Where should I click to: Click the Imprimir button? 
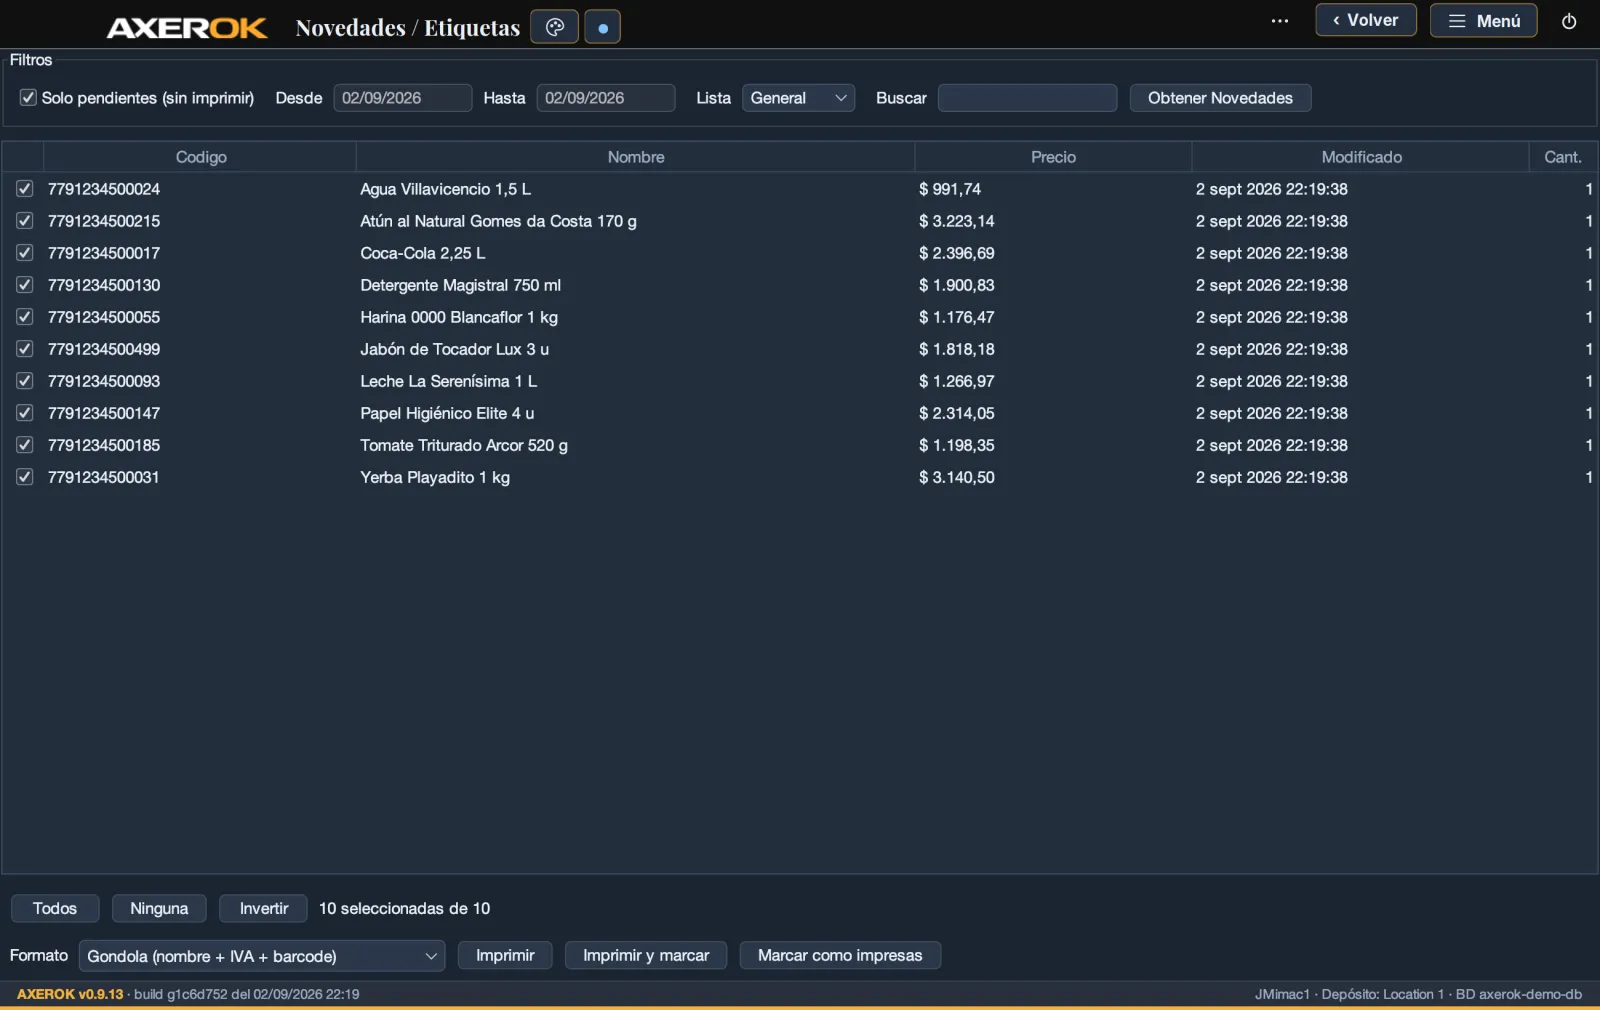505,955
